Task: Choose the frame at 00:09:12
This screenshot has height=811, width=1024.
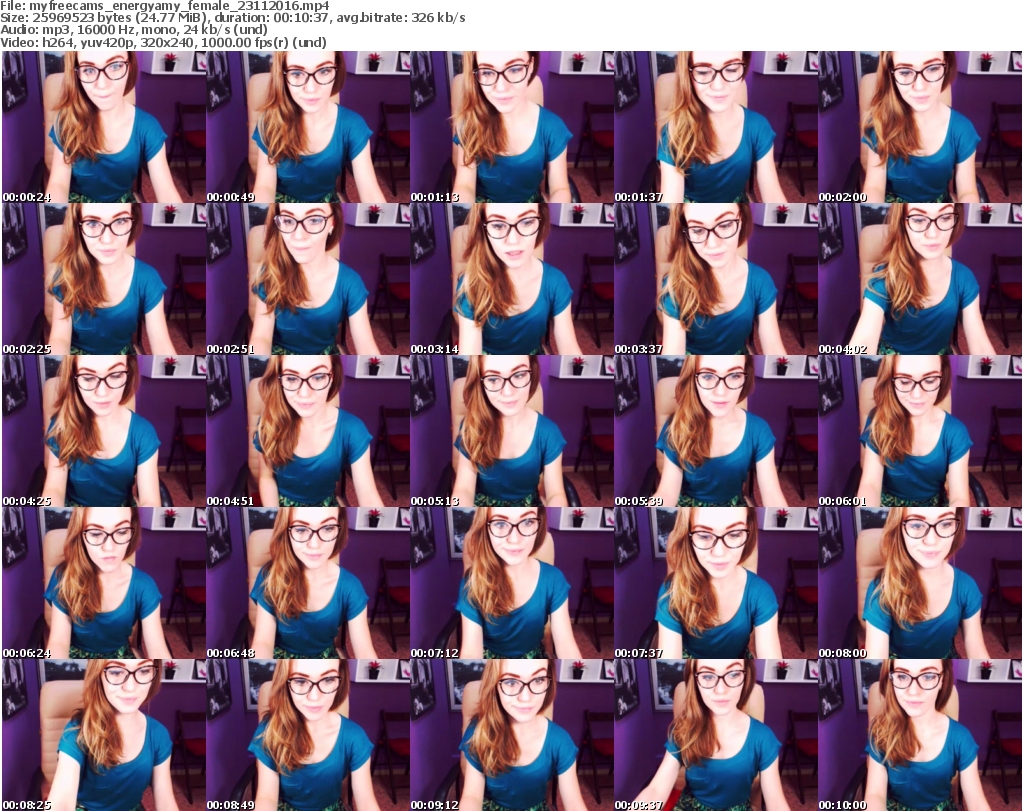Action: [511, 735]
